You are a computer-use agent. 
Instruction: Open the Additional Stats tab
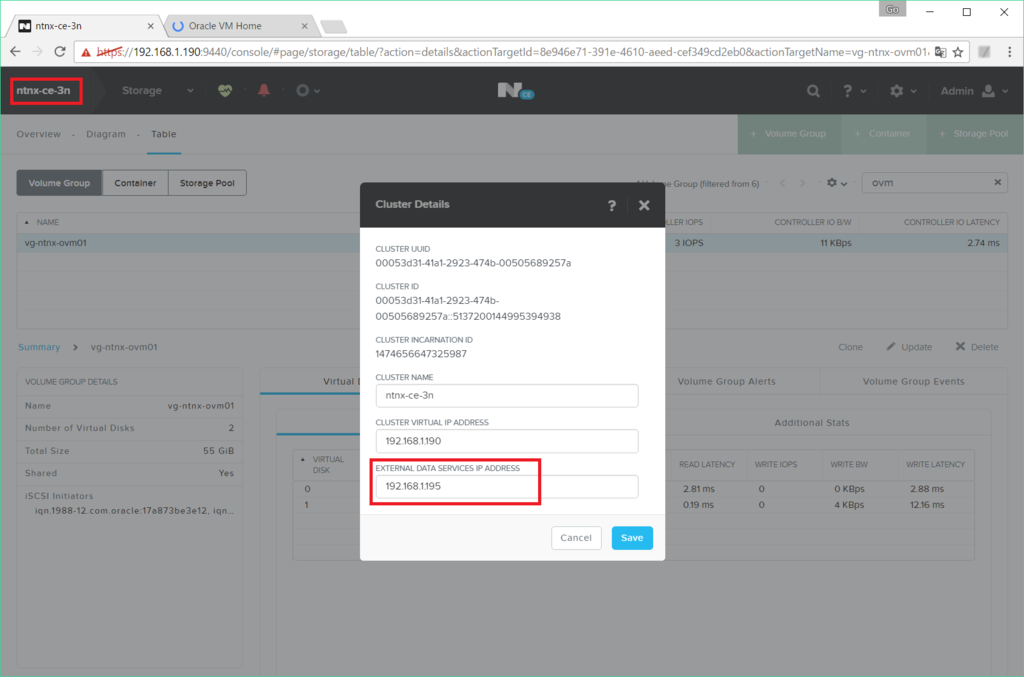812,422
